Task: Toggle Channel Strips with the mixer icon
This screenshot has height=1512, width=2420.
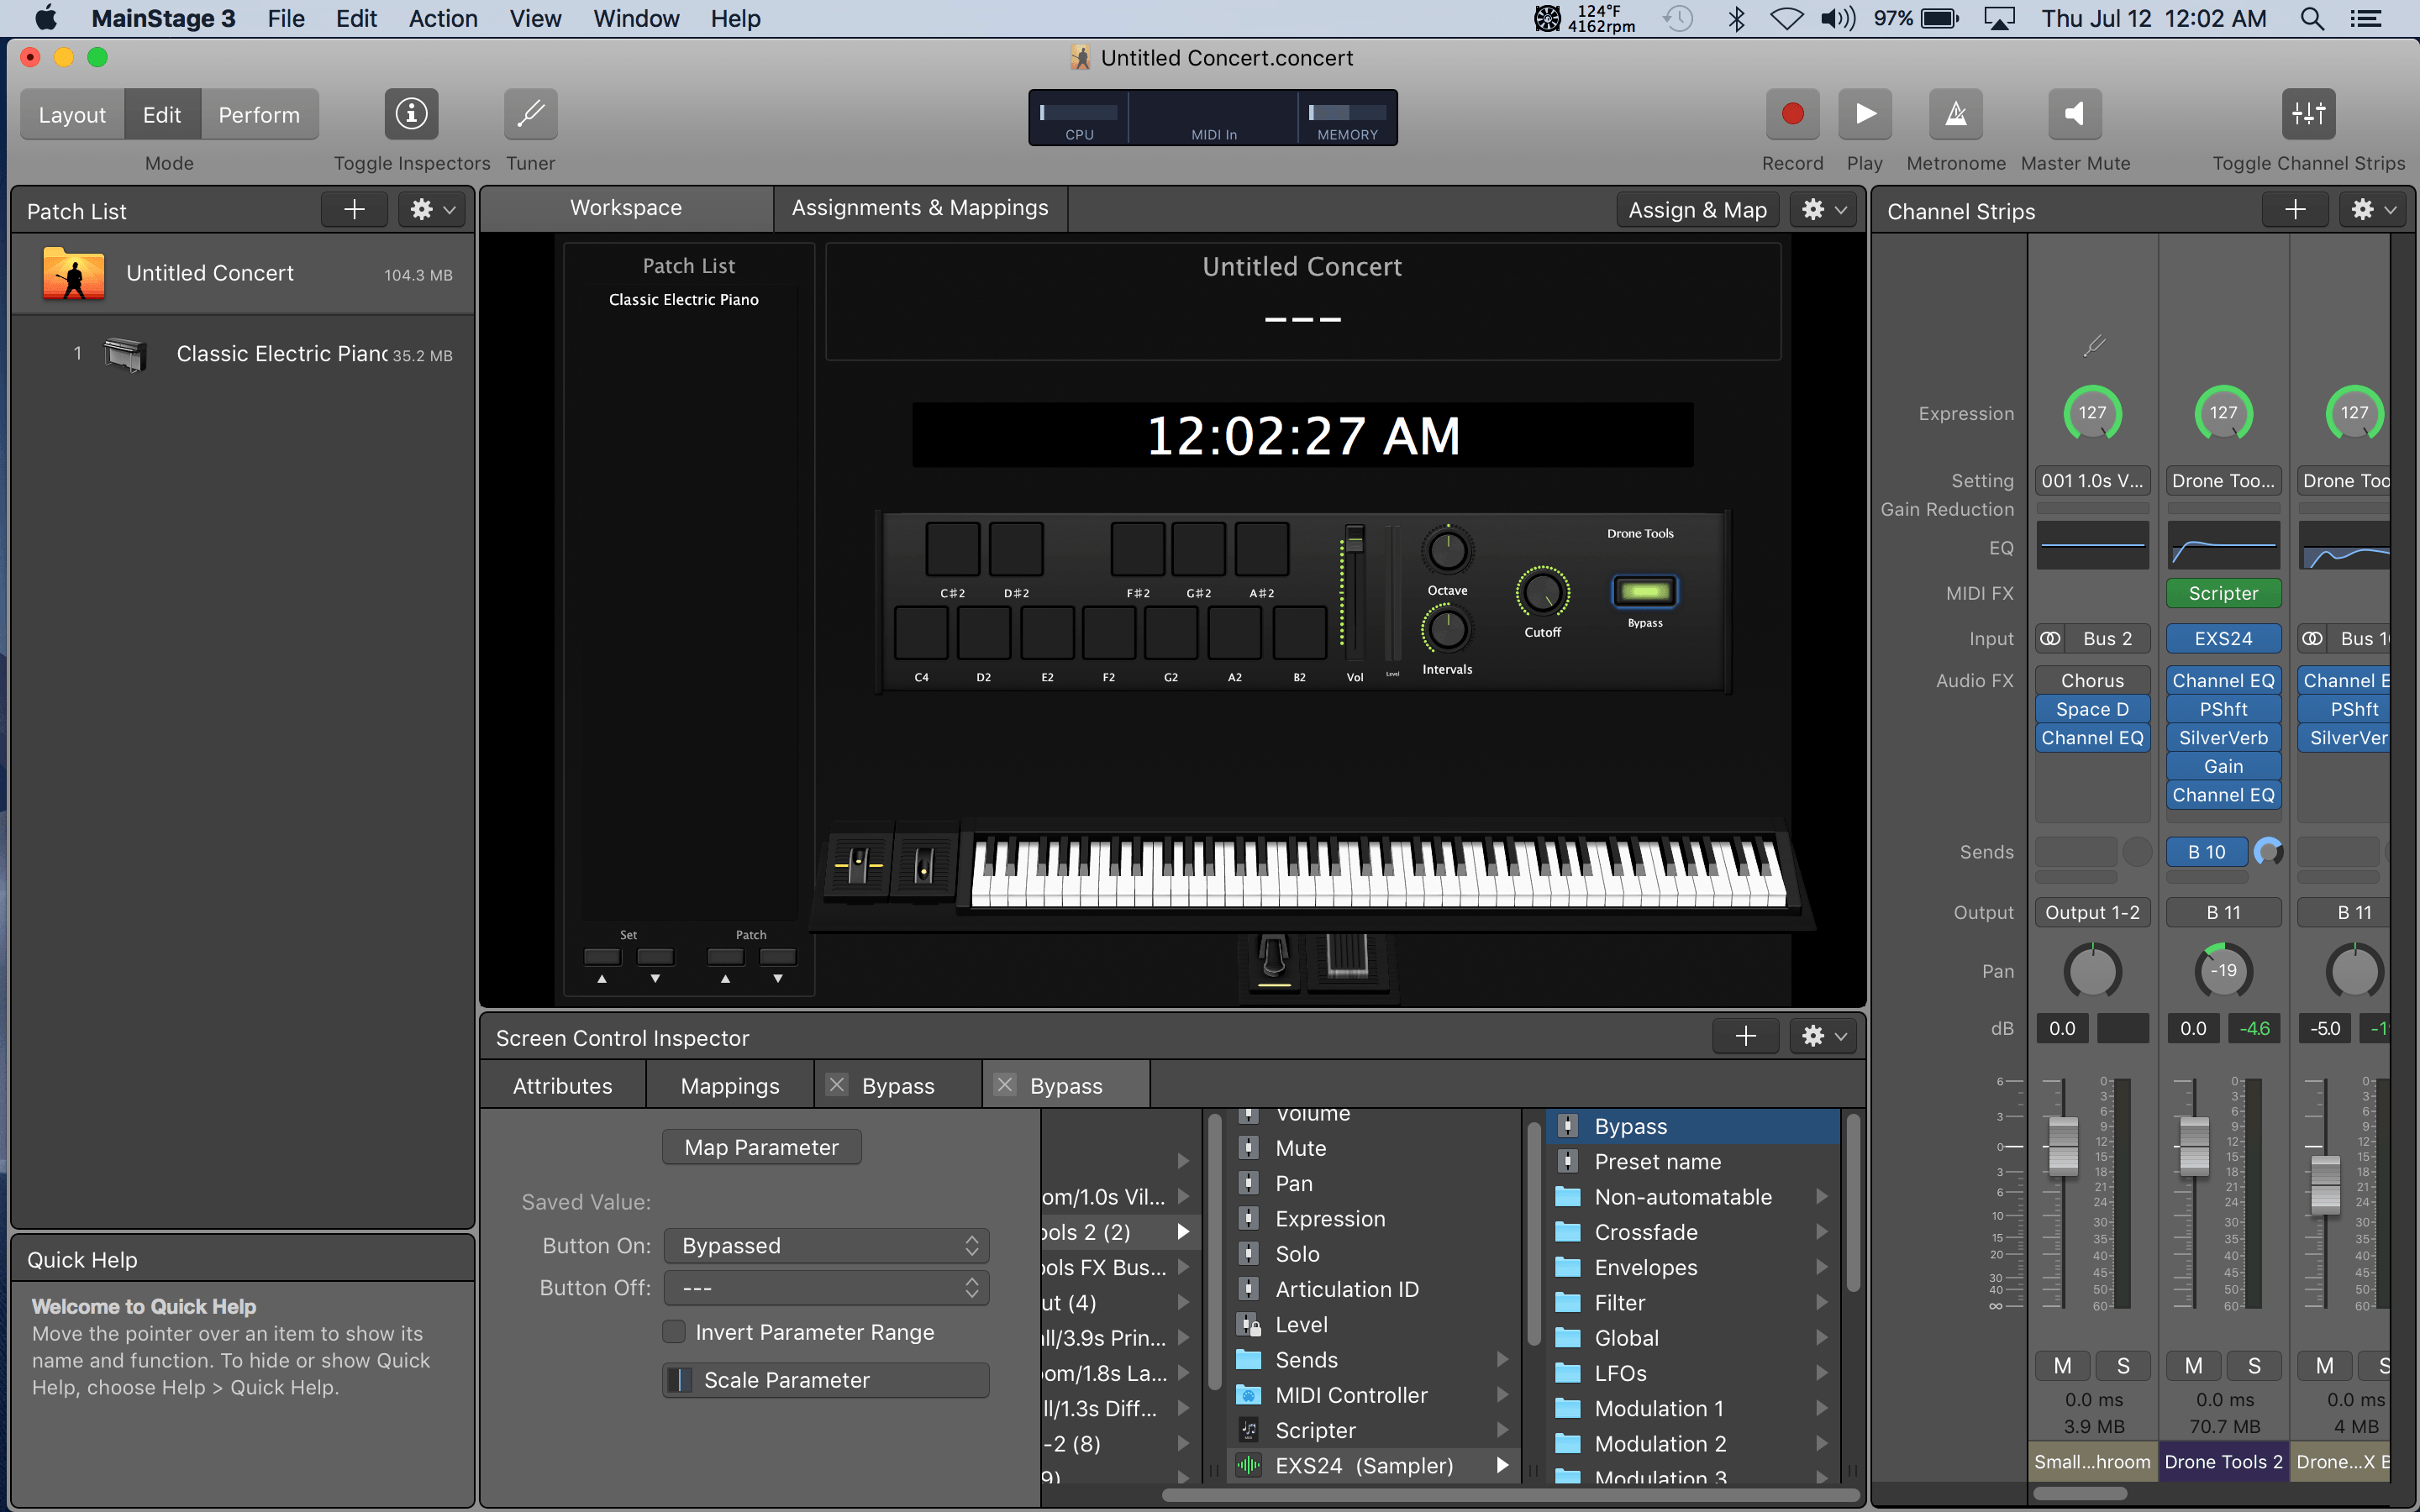Action: [x=2308, y=114]
